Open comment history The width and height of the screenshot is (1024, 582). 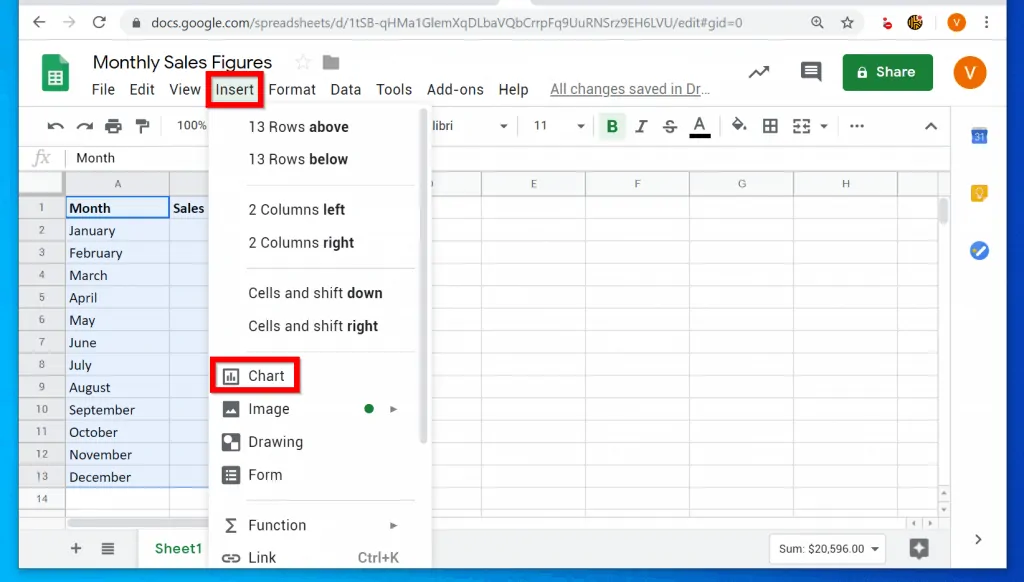810,72
